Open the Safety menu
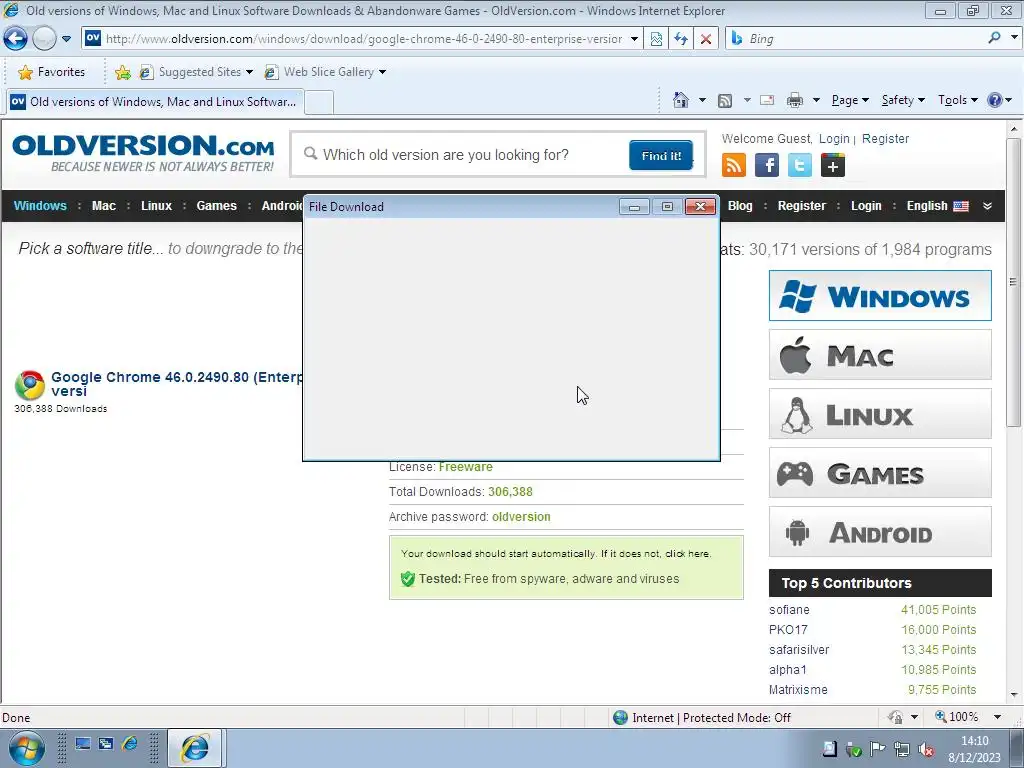 click(x=903, y=100)
